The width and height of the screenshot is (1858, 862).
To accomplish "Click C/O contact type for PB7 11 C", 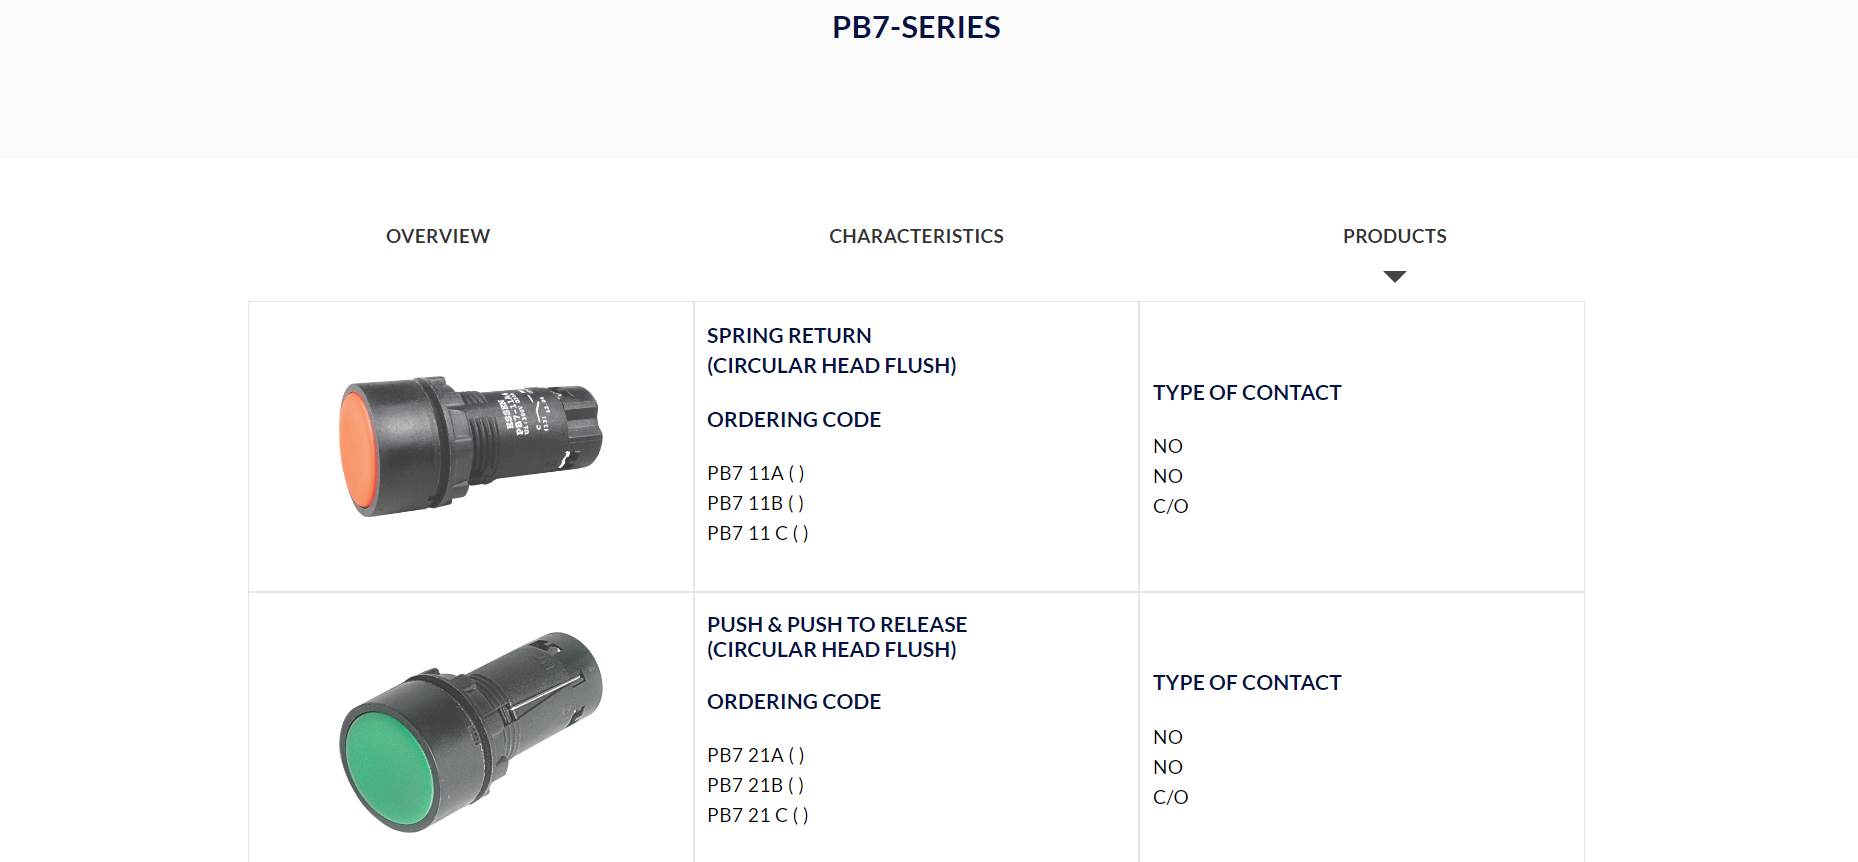I will [1170, 506].
